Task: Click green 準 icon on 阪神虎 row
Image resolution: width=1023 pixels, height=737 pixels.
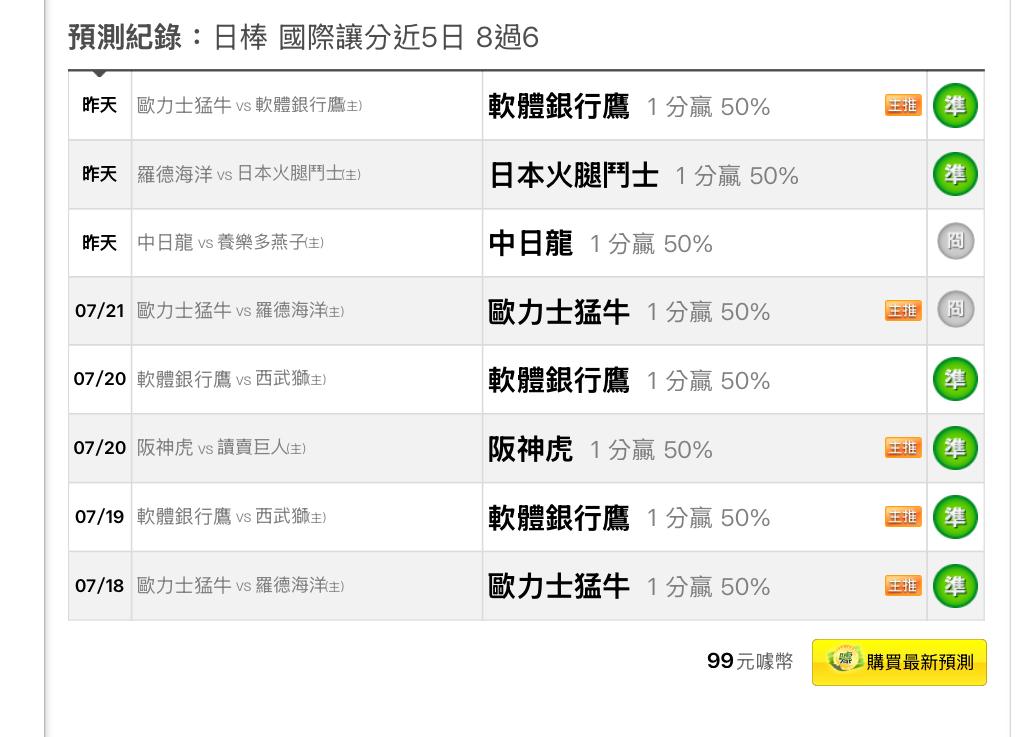Action: click(x=955, y=449)
